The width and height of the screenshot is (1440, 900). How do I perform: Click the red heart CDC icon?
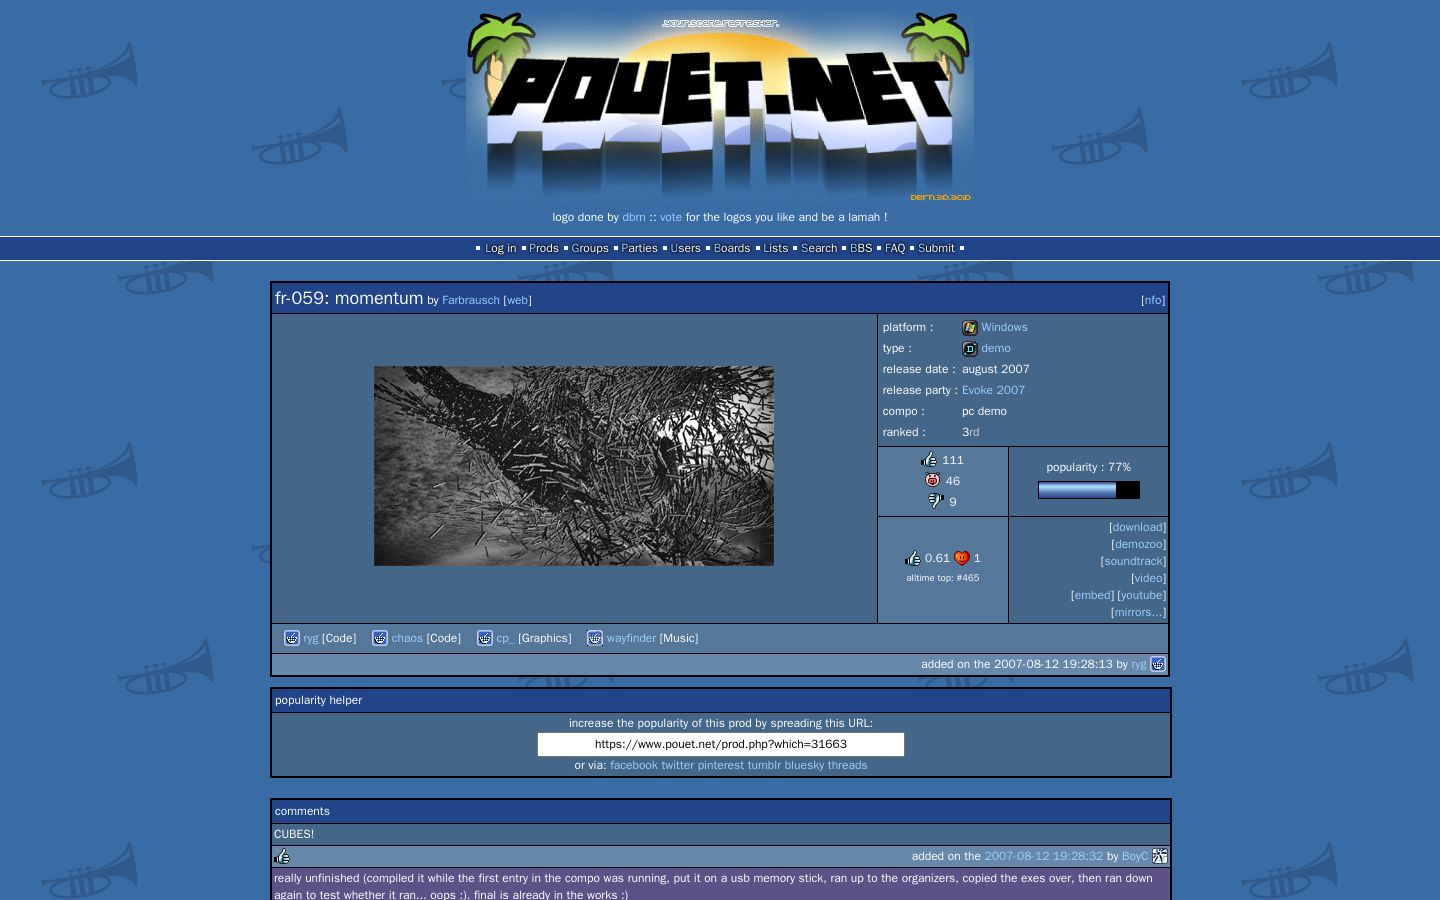[962, 558]
